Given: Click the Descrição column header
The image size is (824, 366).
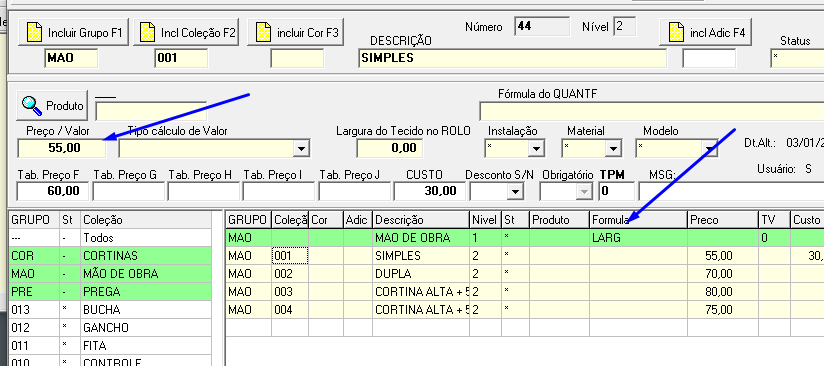Looking at the screenshot, I should [x=421, y=220].
